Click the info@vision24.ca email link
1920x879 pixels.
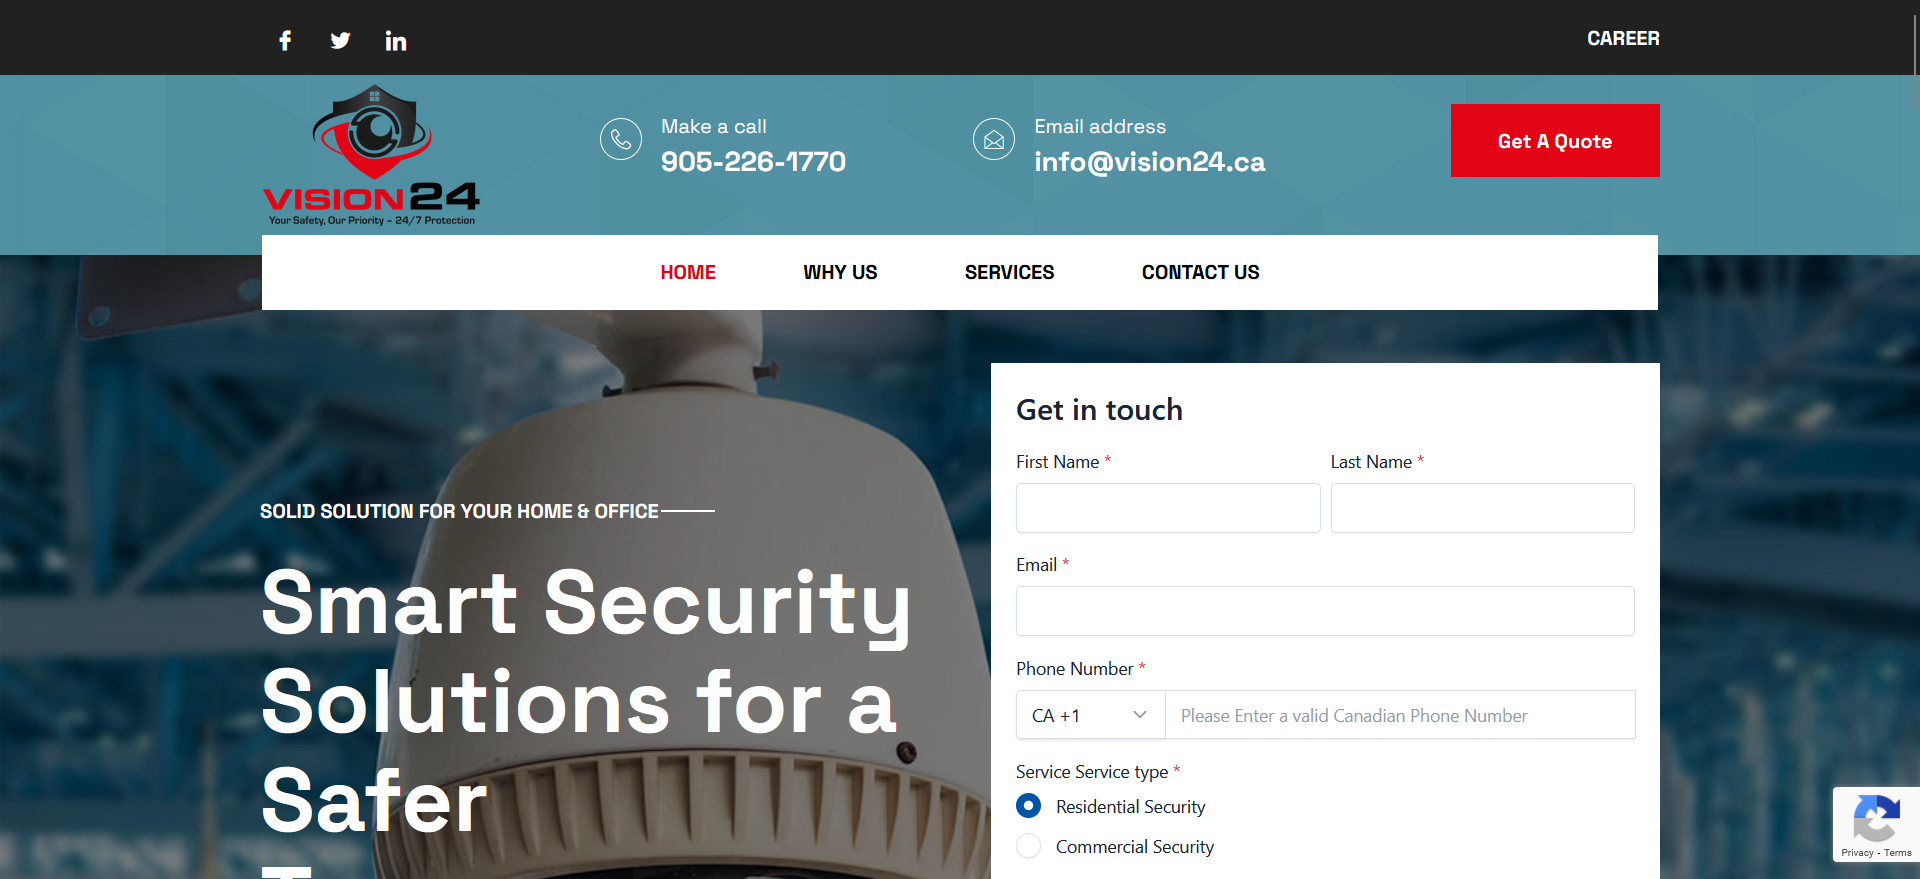tap(1149, 162)
